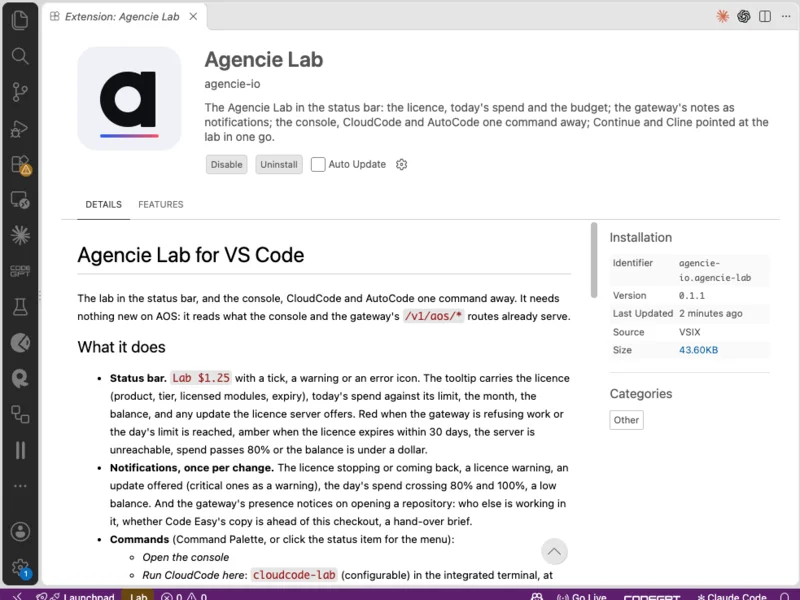Show additional views via the ellipsis in the activity bar
The height and width of the screenshot is (600, 800).
pyautogui.click(x=20, y=486)
